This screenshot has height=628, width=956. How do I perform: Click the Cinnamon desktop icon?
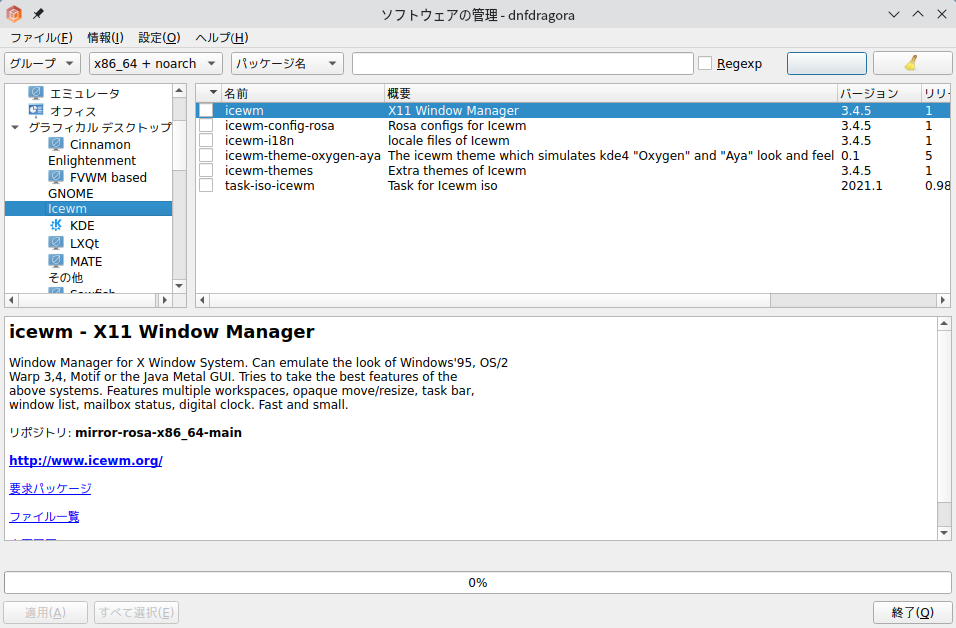tap(56, 144)
